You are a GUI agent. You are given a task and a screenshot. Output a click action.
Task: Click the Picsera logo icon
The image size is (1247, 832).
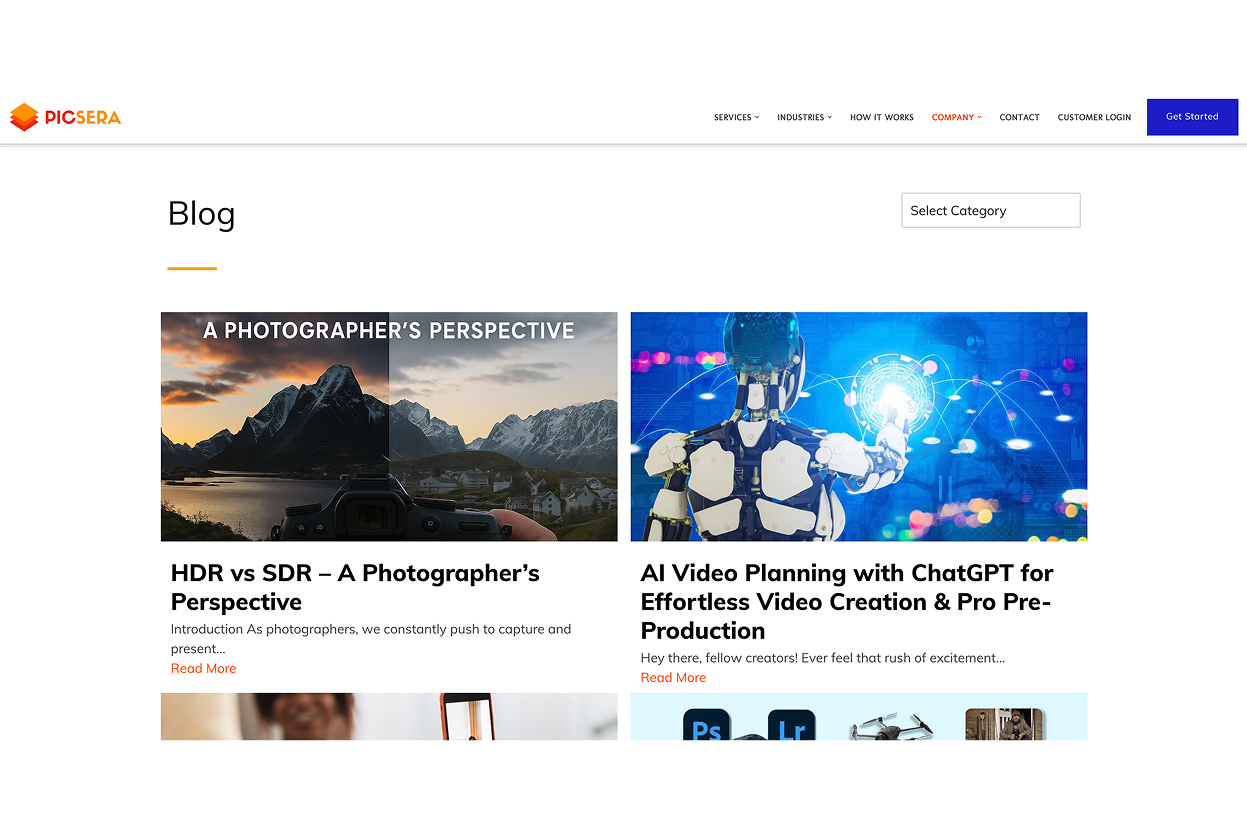click(24, 117)
